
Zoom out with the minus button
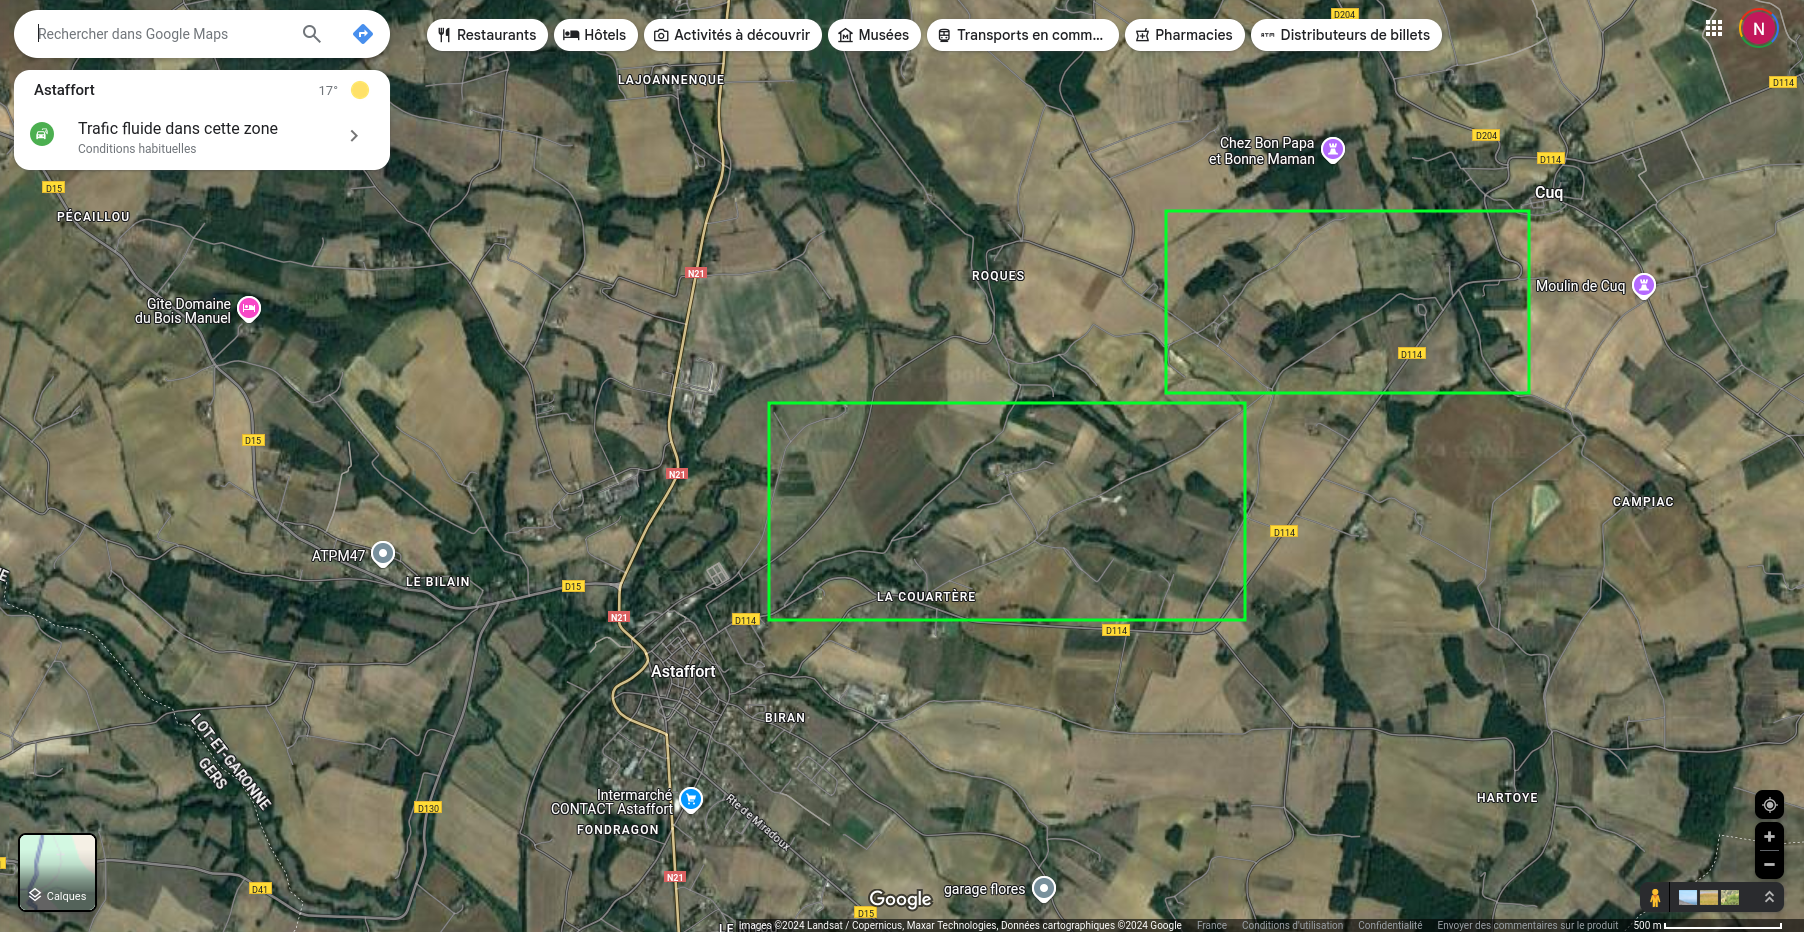1769,864
